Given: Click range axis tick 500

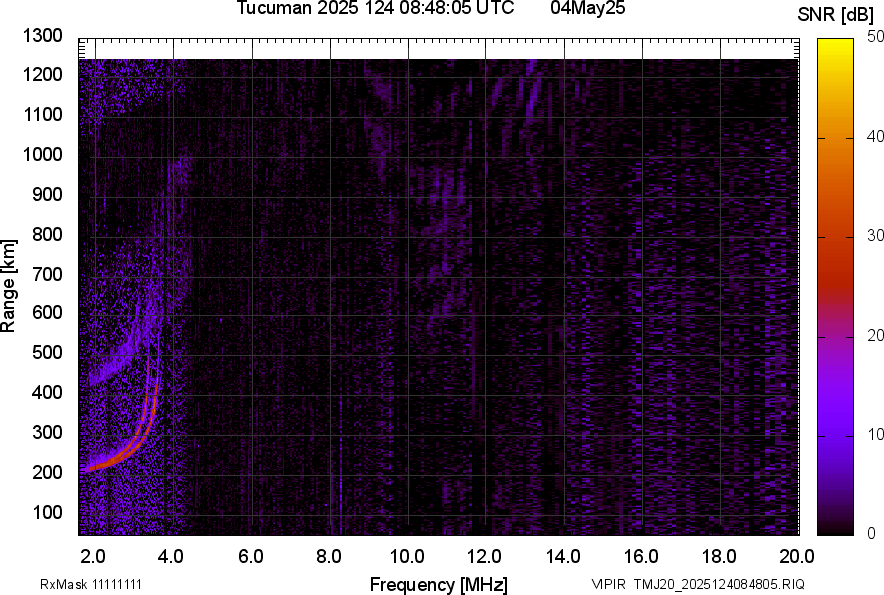Looking at the screenshot, I should coord(47,352).
